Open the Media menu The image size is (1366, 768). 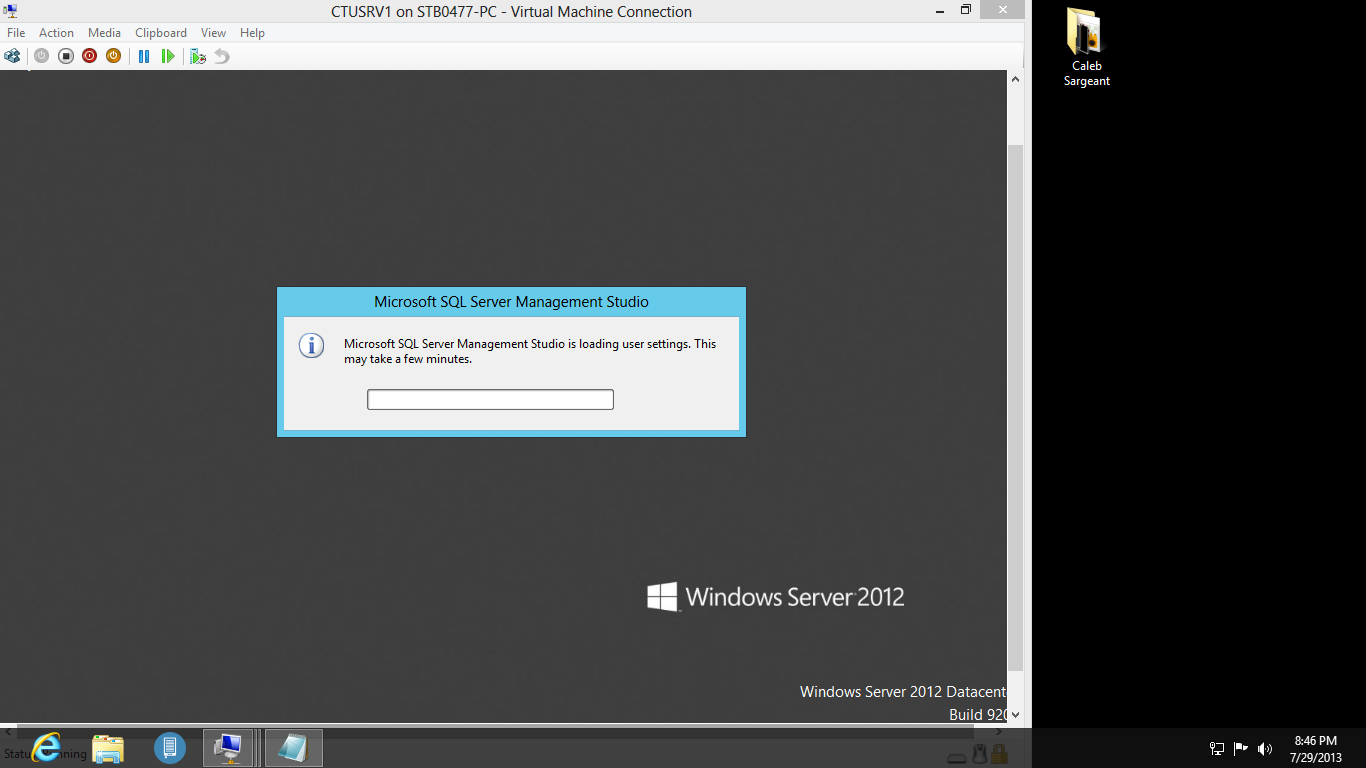click(x=104, y=33)
